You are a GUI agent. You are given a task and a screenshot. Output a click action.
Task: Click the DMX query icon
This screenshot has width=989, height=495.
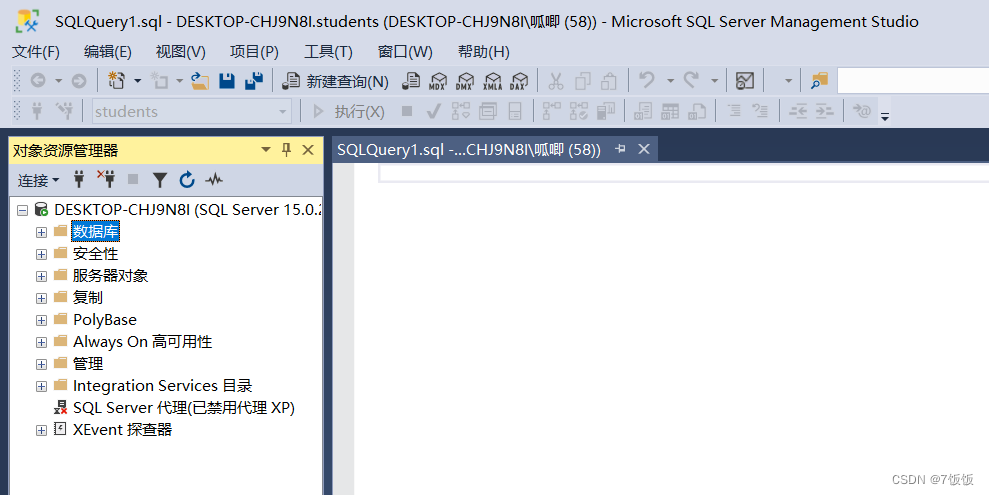pyautogui.click(x=465, y=81)
